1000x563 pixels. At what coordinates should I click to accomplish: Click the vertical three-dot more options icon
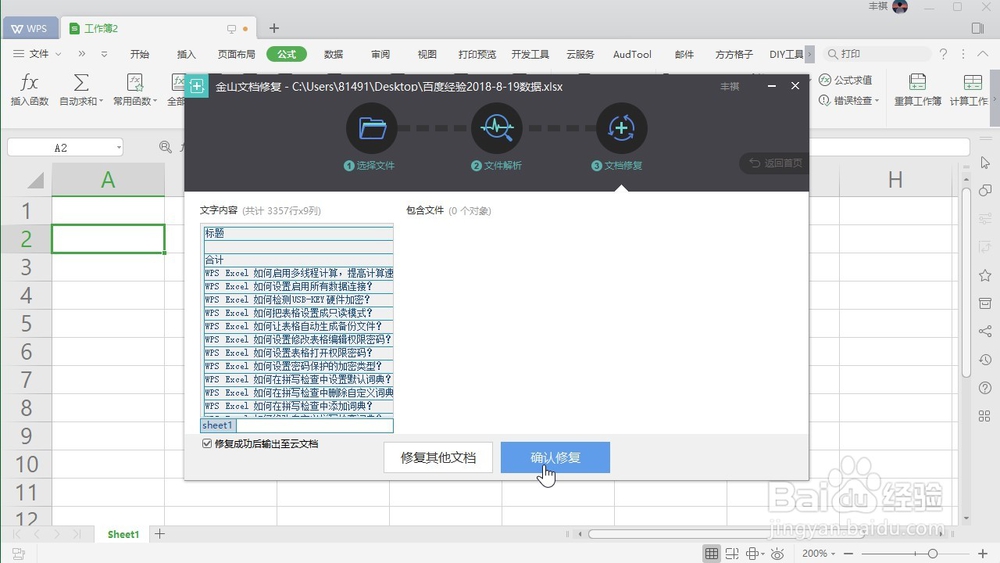click(963, 54)
